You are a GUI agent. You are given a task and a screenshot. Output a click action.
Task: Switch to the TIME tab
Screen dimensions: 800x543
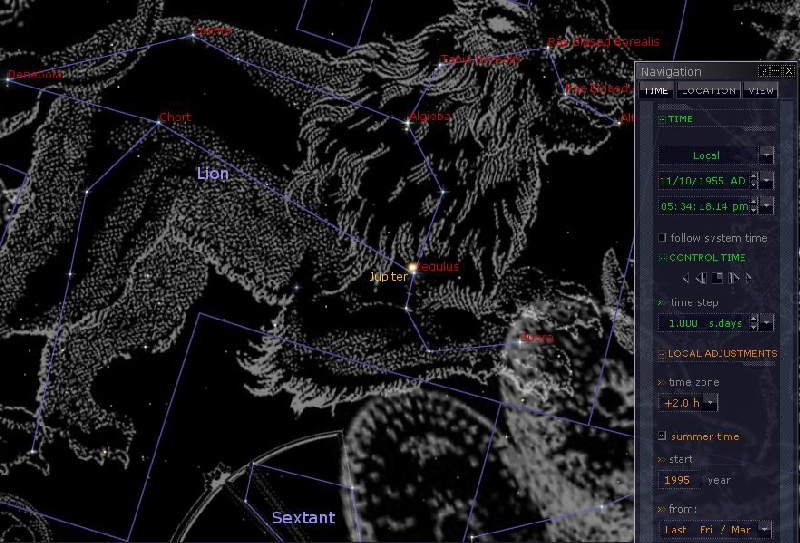pos(656,90)
